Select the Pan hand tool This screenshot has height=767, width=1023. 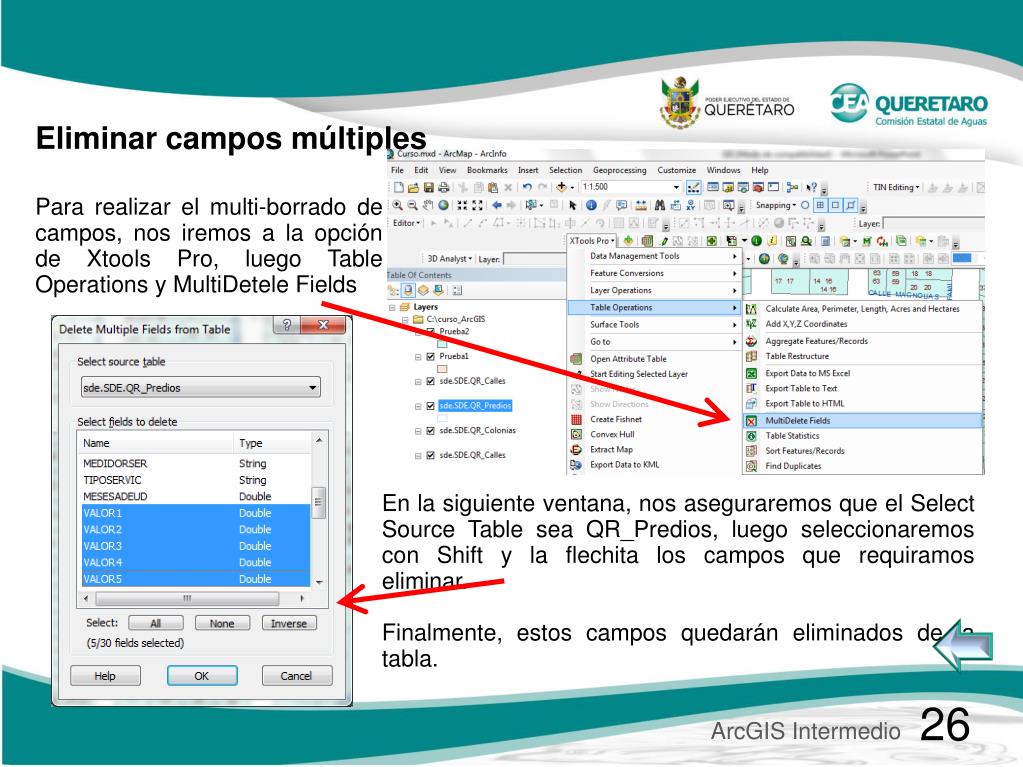pyautogui.click(x=428, y=205)
